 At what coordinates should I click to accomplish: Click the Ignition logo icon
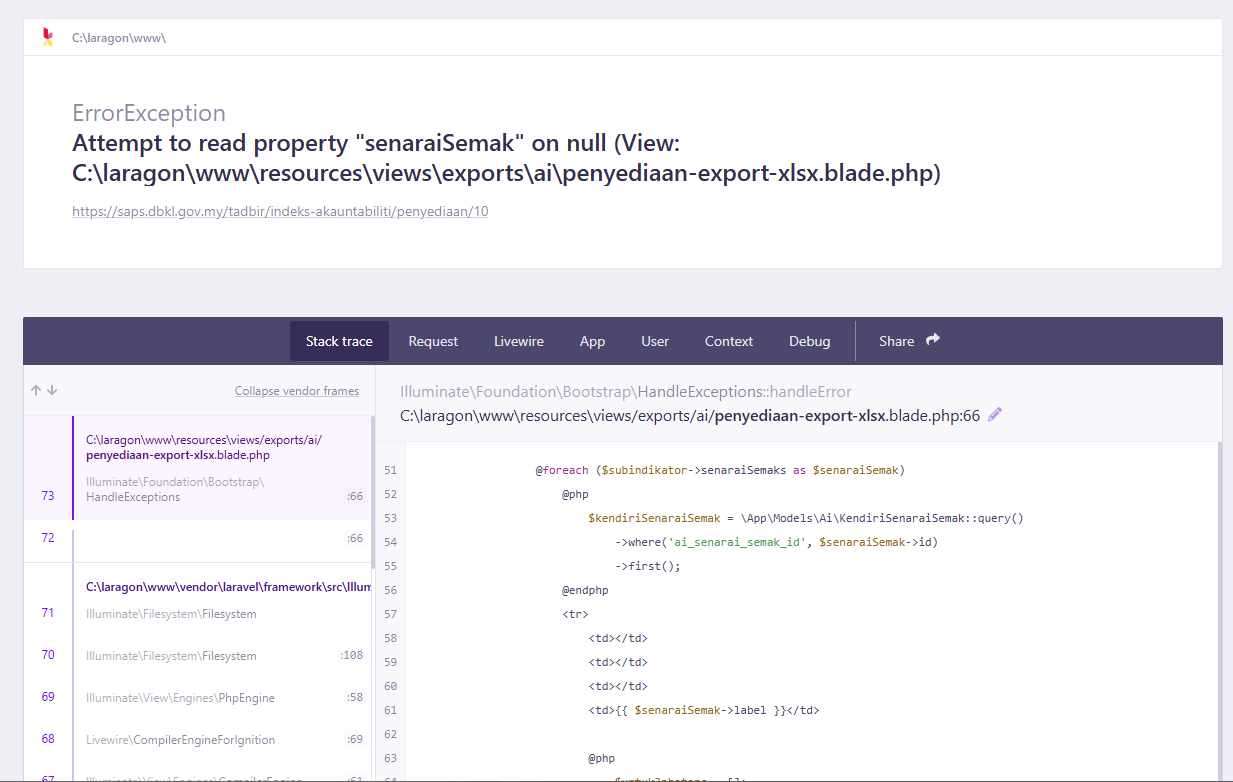47,37
